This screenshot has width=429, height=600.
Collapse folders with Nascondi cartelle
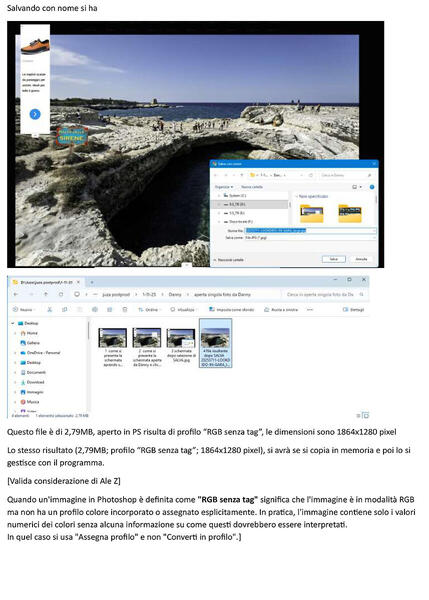pyautogui.click(x=229, y=260)
